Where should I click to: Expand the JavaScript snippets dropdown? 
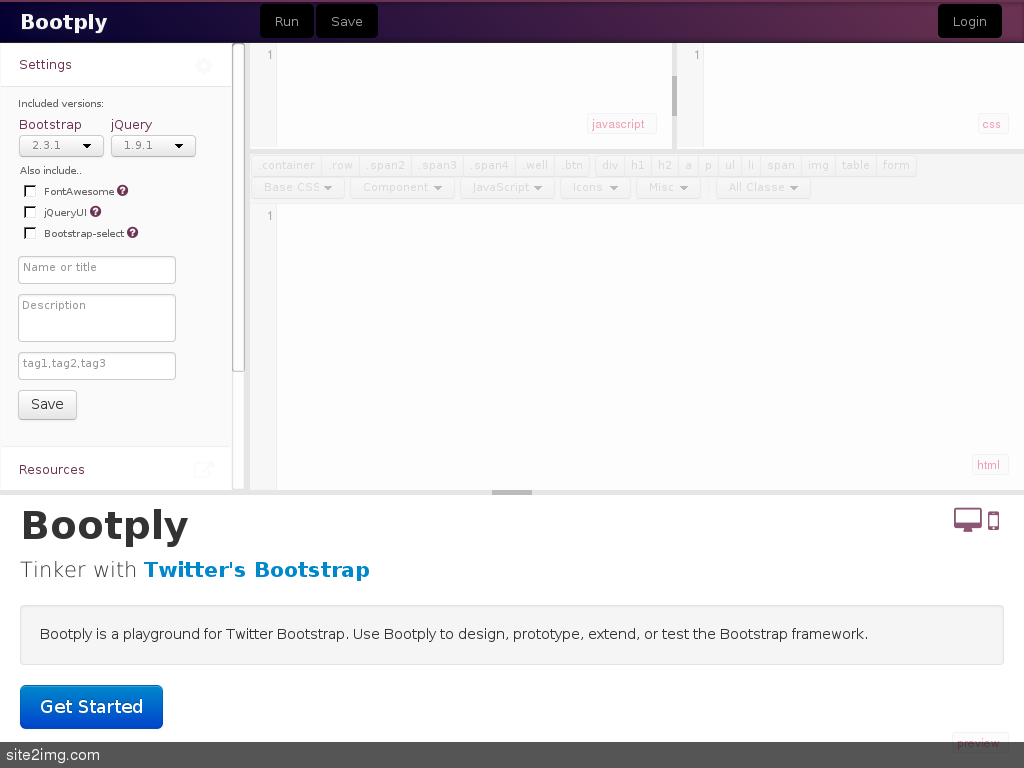click(507, 187)
